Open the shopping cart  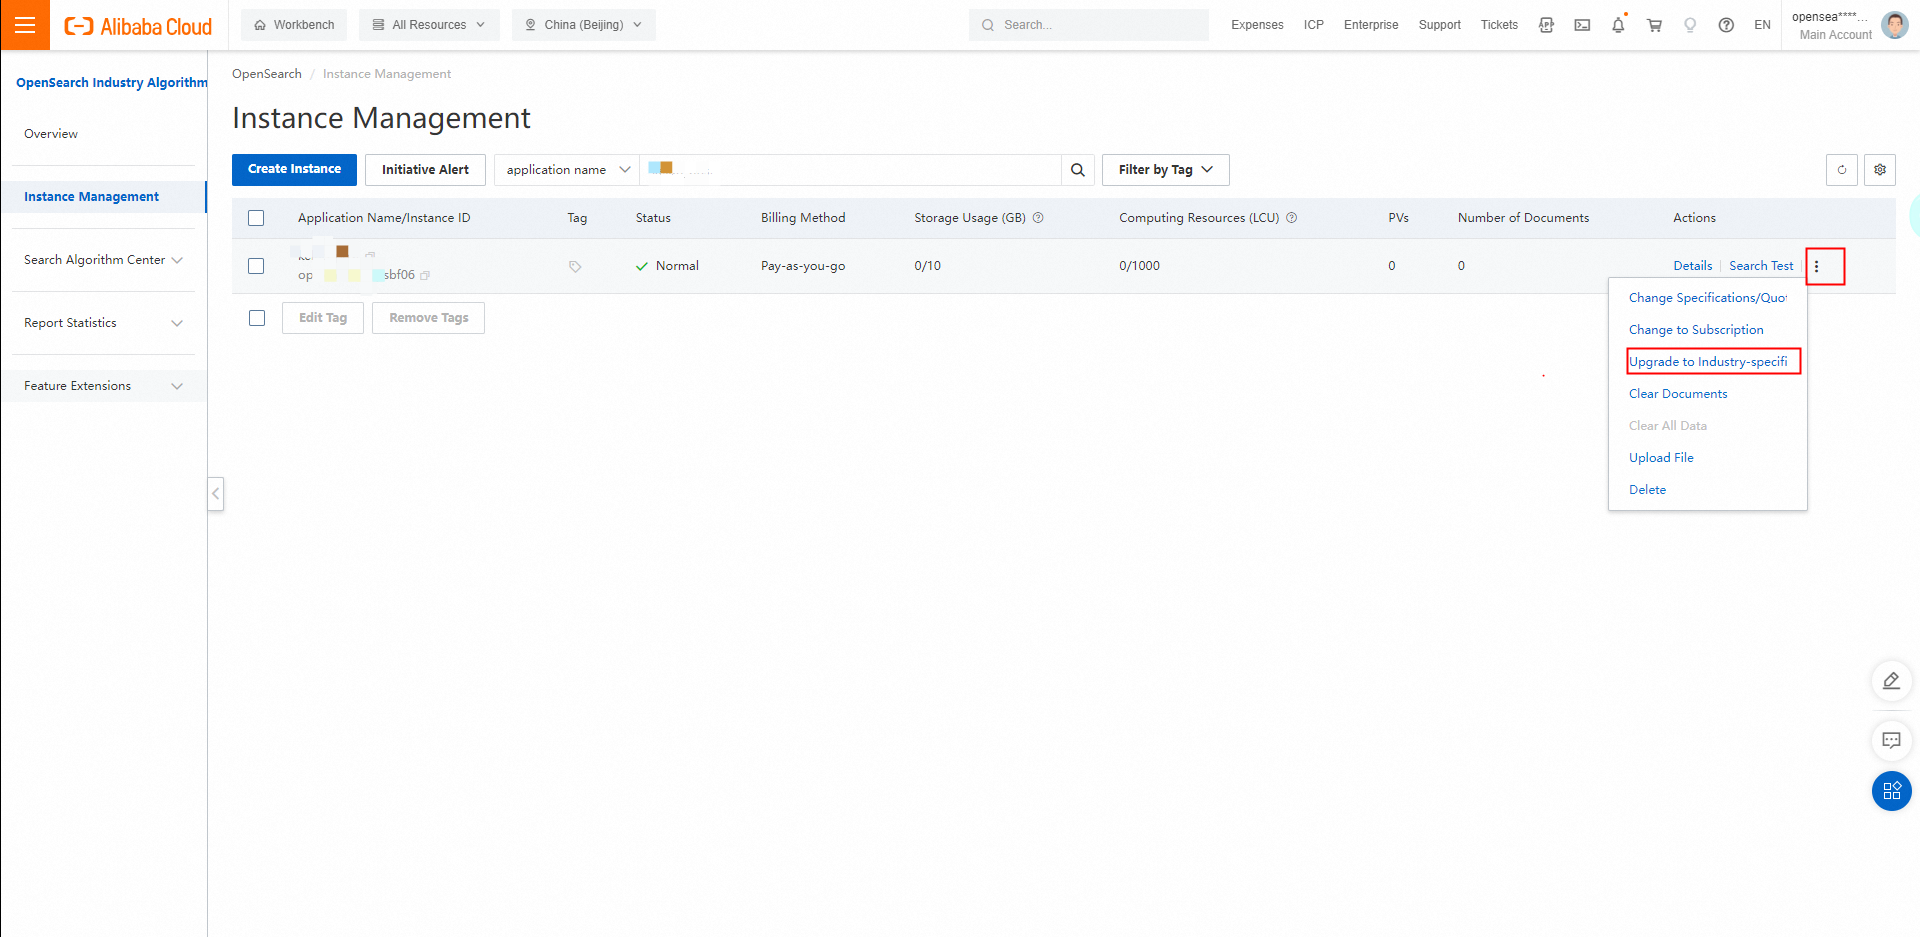(x=1654, y=25)
